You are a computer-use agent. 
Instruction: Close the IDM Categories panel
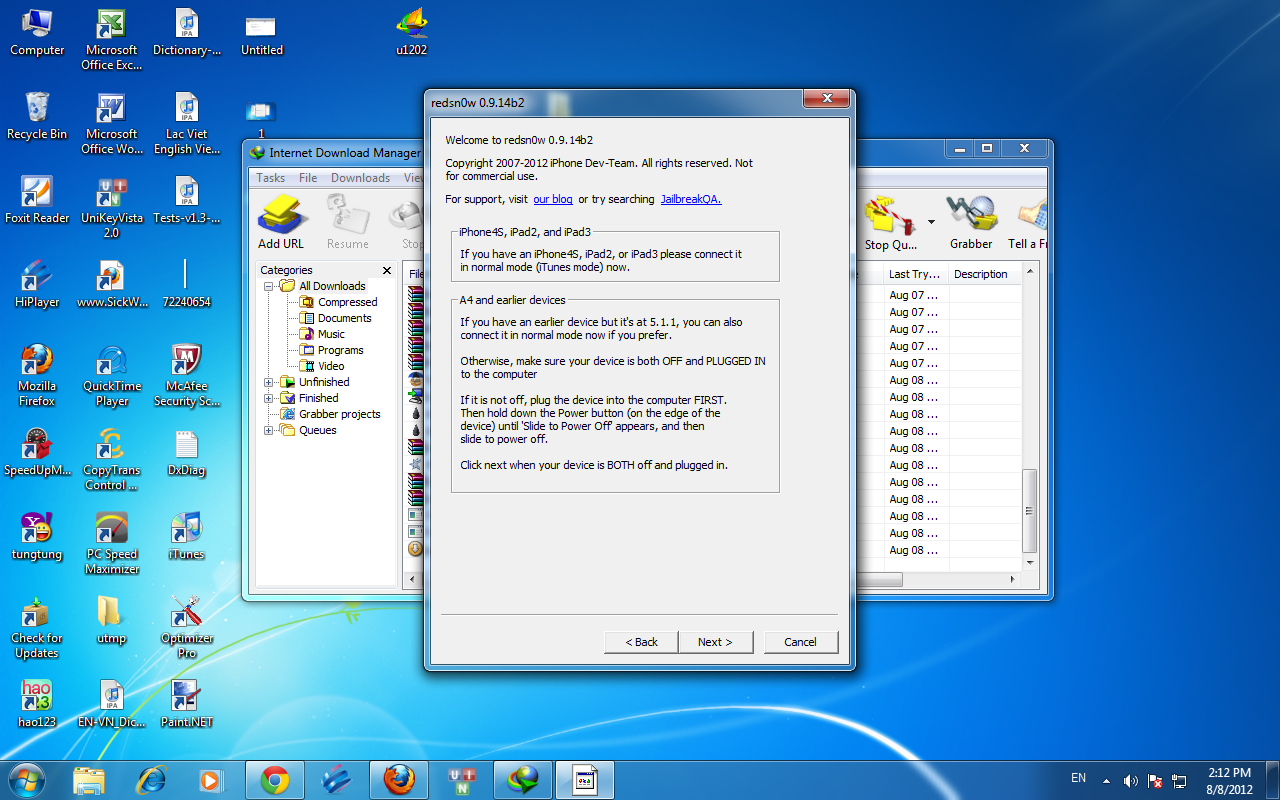(x=387, y=270)
